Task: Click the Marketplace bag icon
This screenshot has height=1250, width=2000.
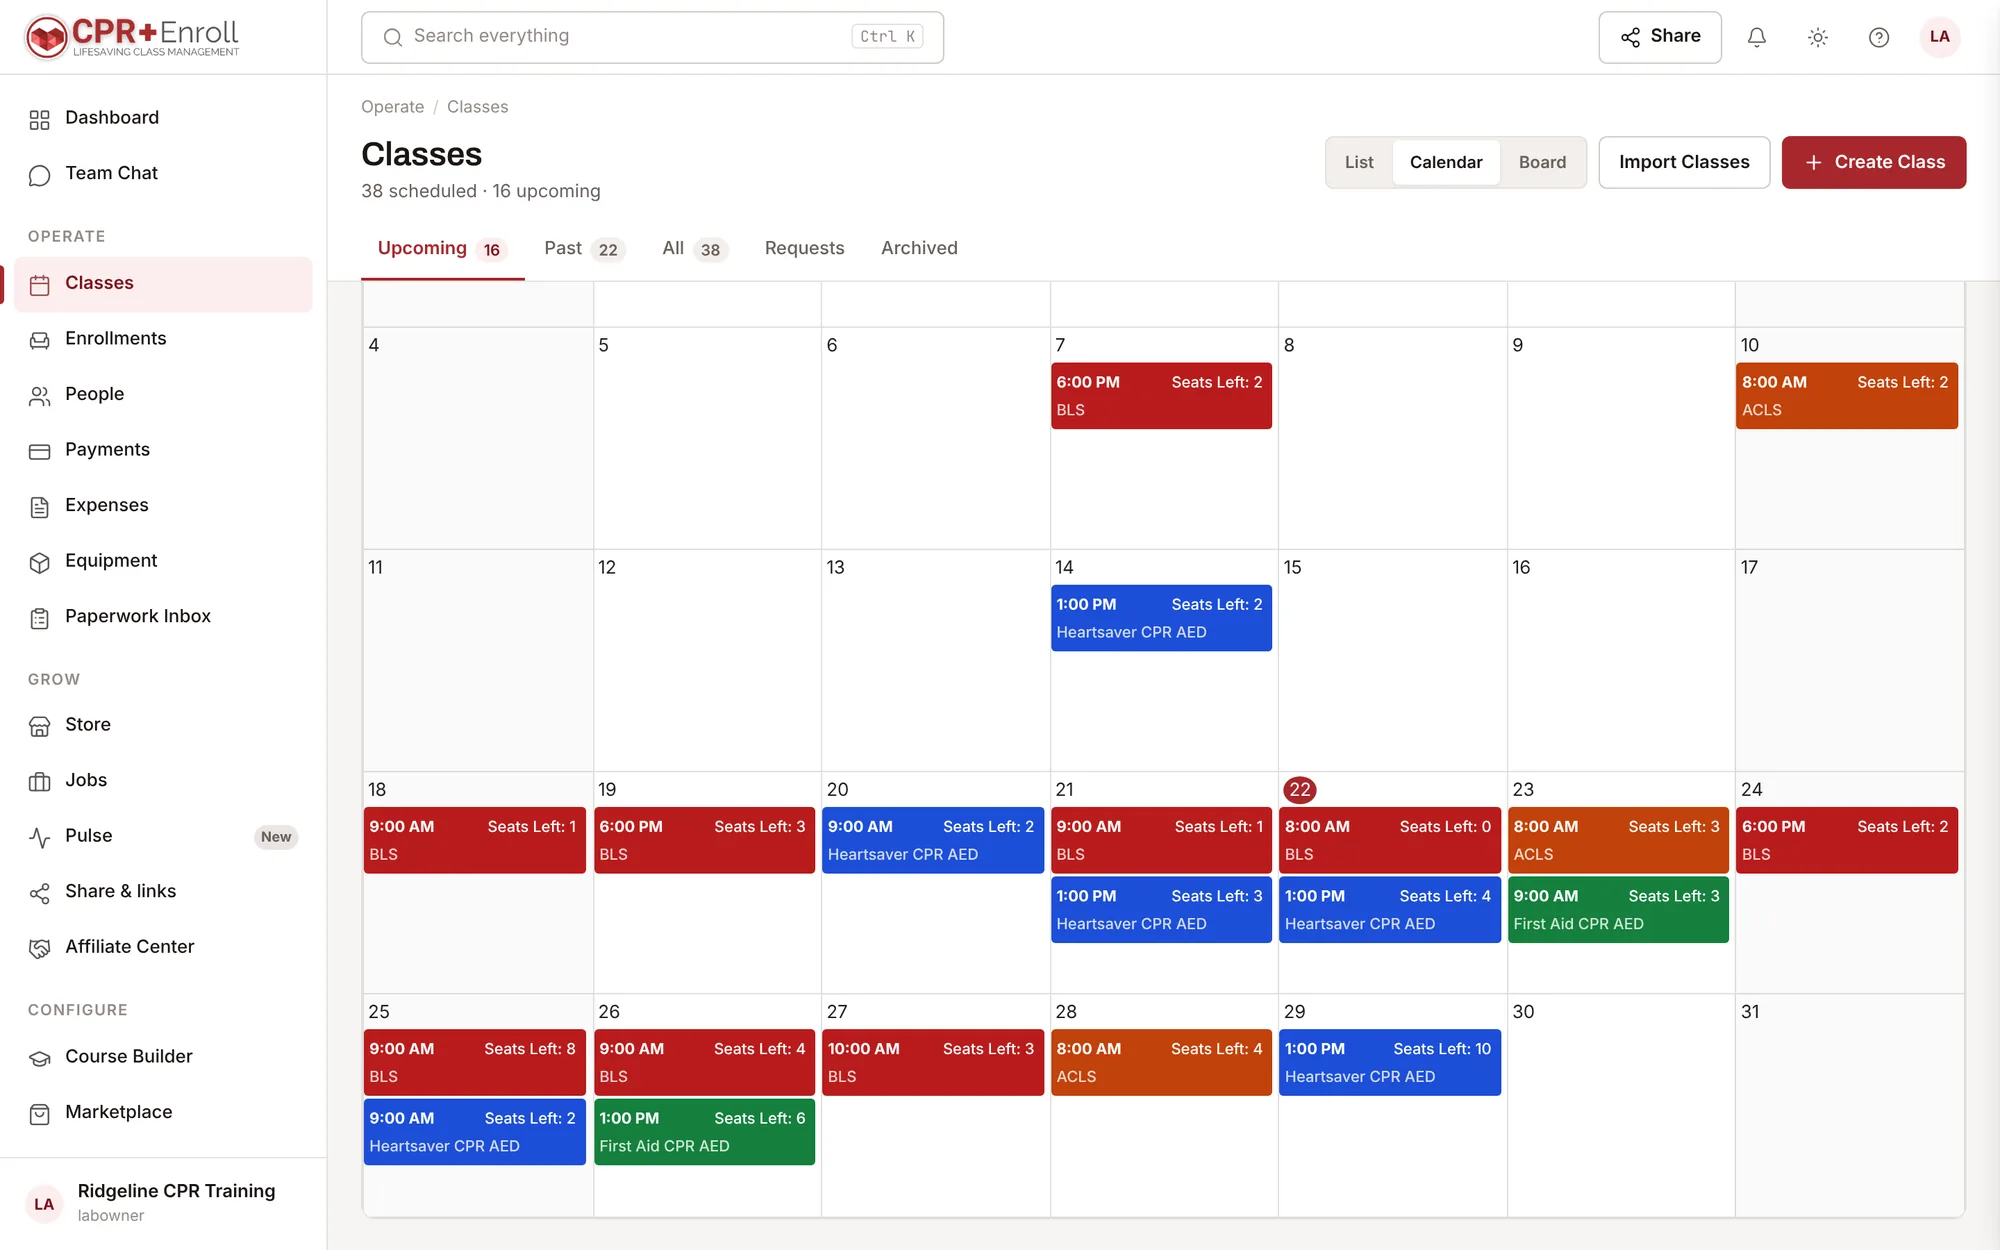Action: click(39, 1114)
